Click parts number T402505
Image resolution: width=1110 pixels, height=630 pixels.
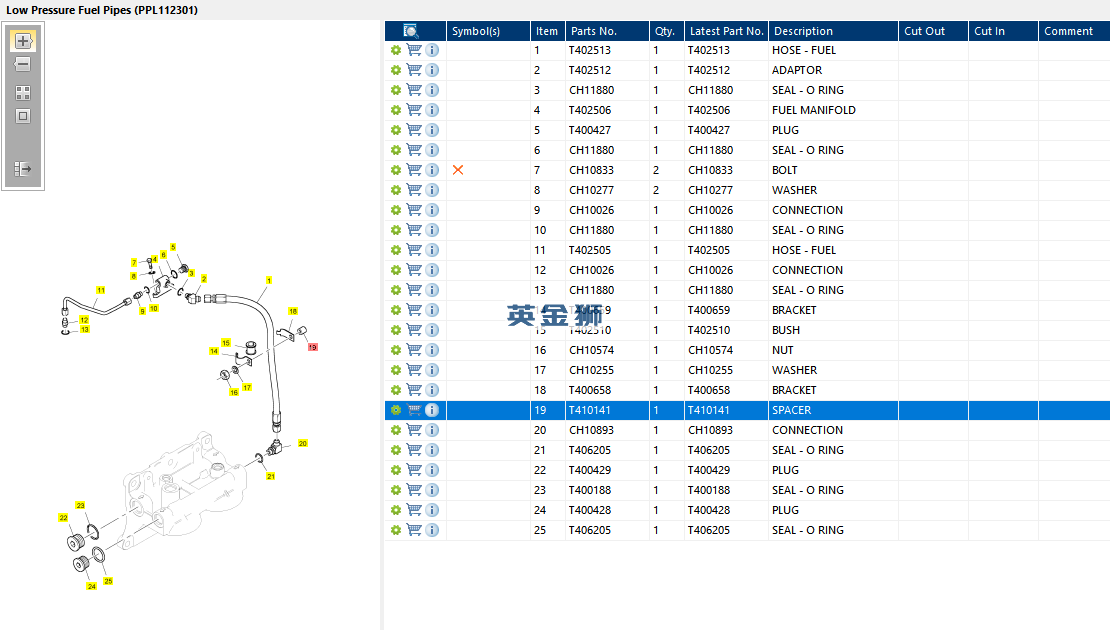590,250
